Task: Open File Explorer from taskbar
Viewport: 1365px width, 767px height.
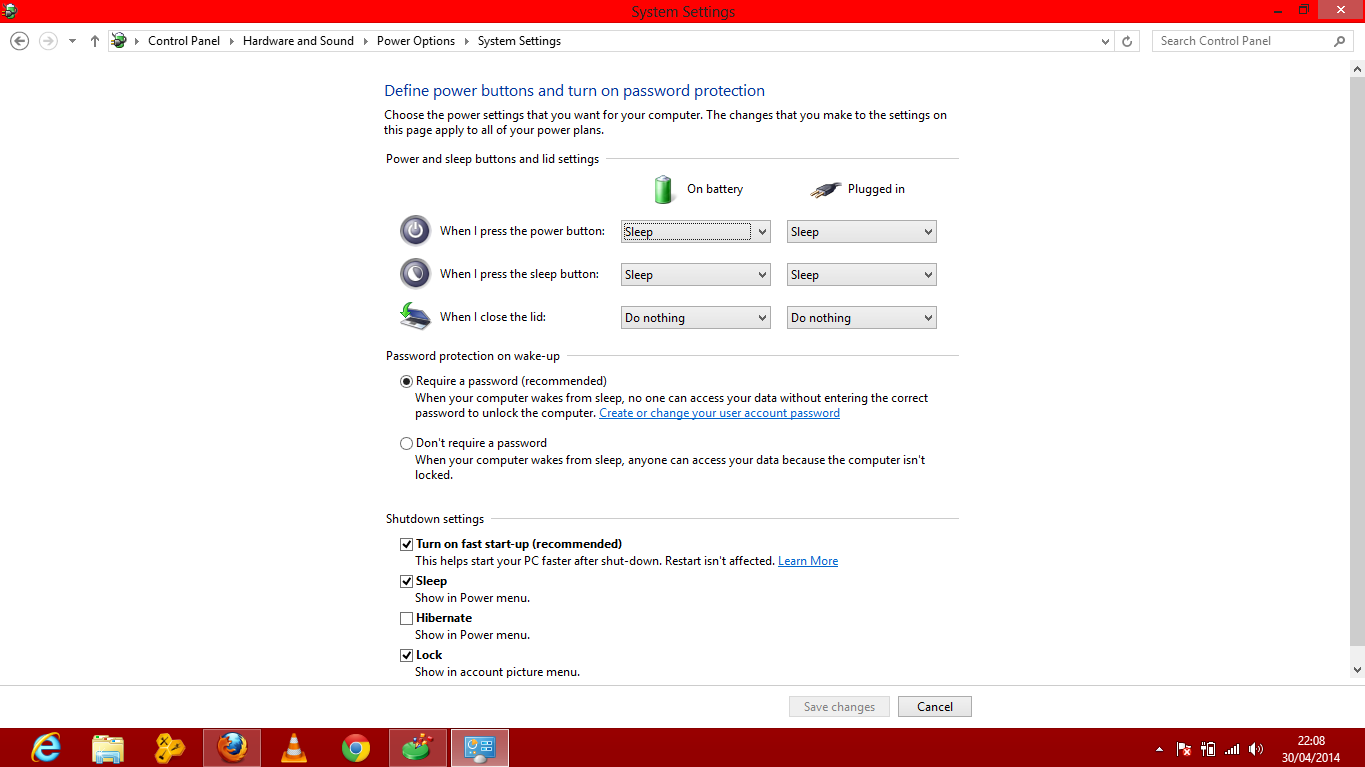Action: pos(108,748)
